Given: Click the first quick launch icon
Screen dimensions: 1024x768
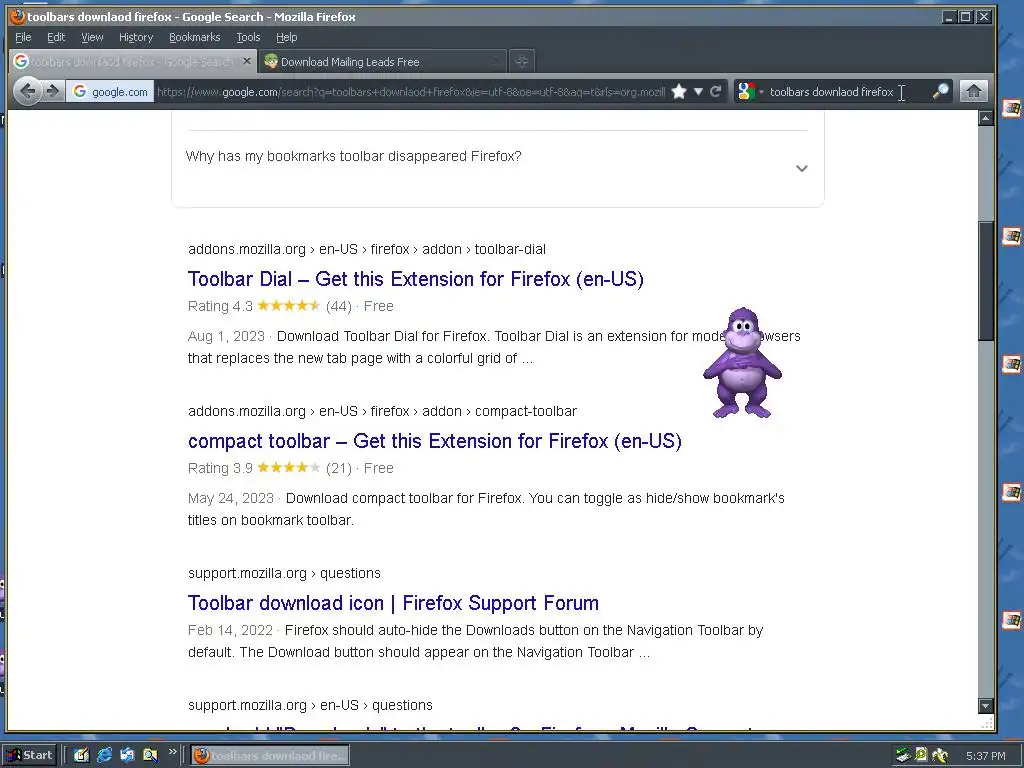Looking at the screenshot, I should click(x=81, y=755).
